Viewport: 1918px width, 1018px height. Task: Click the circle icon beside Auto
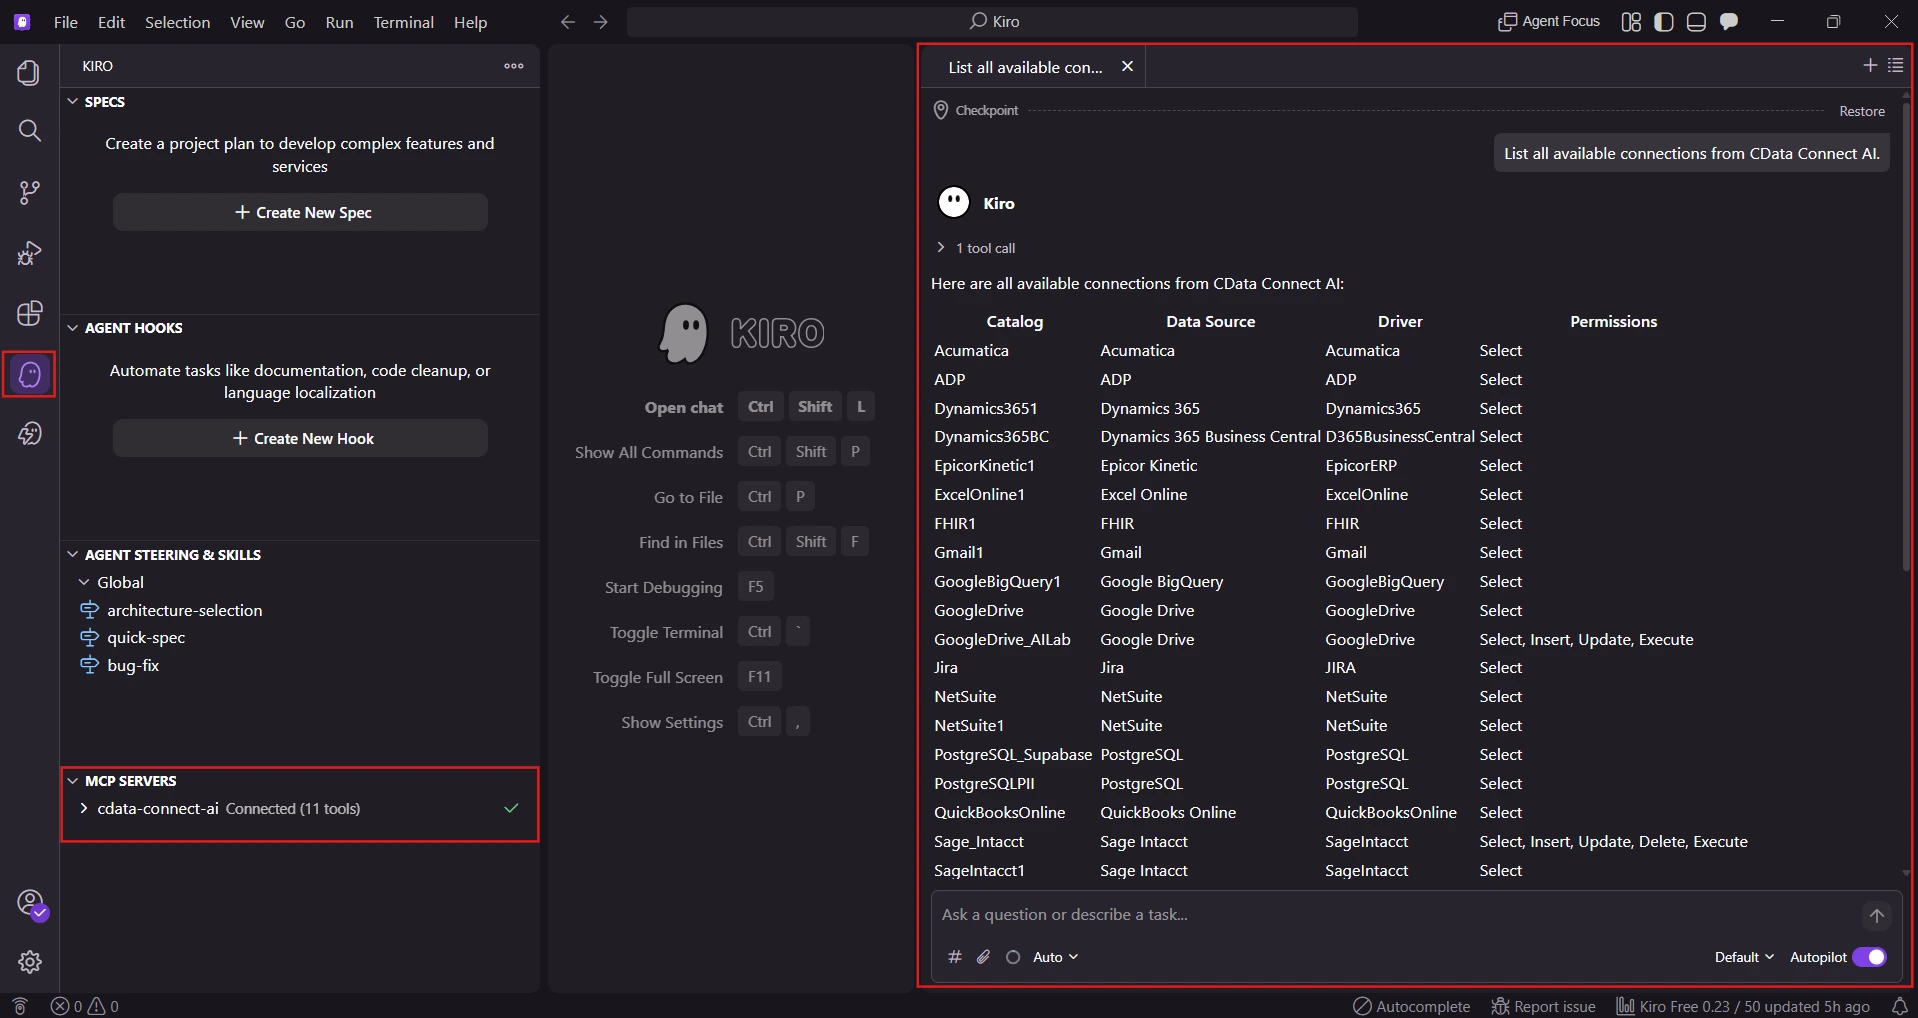(1013, 957)
